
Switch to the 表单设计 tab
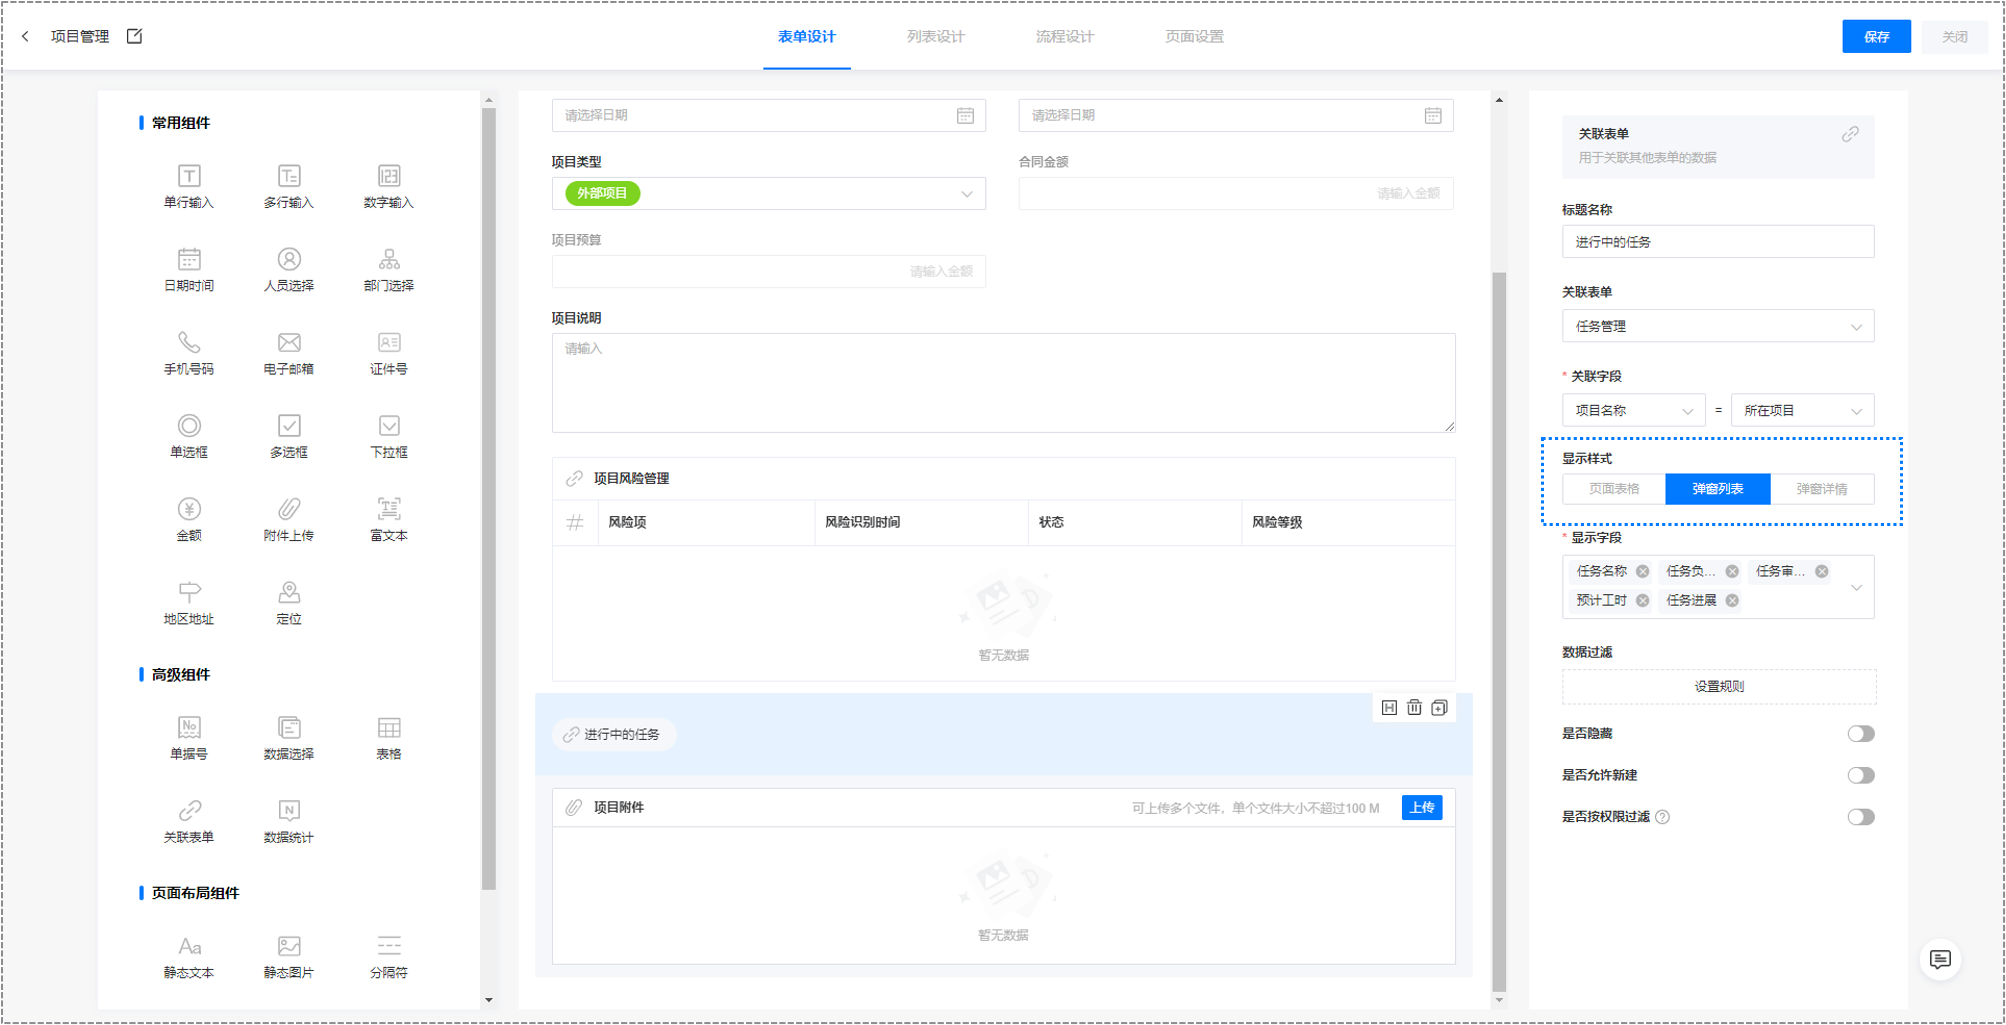[x=807, y=37]
